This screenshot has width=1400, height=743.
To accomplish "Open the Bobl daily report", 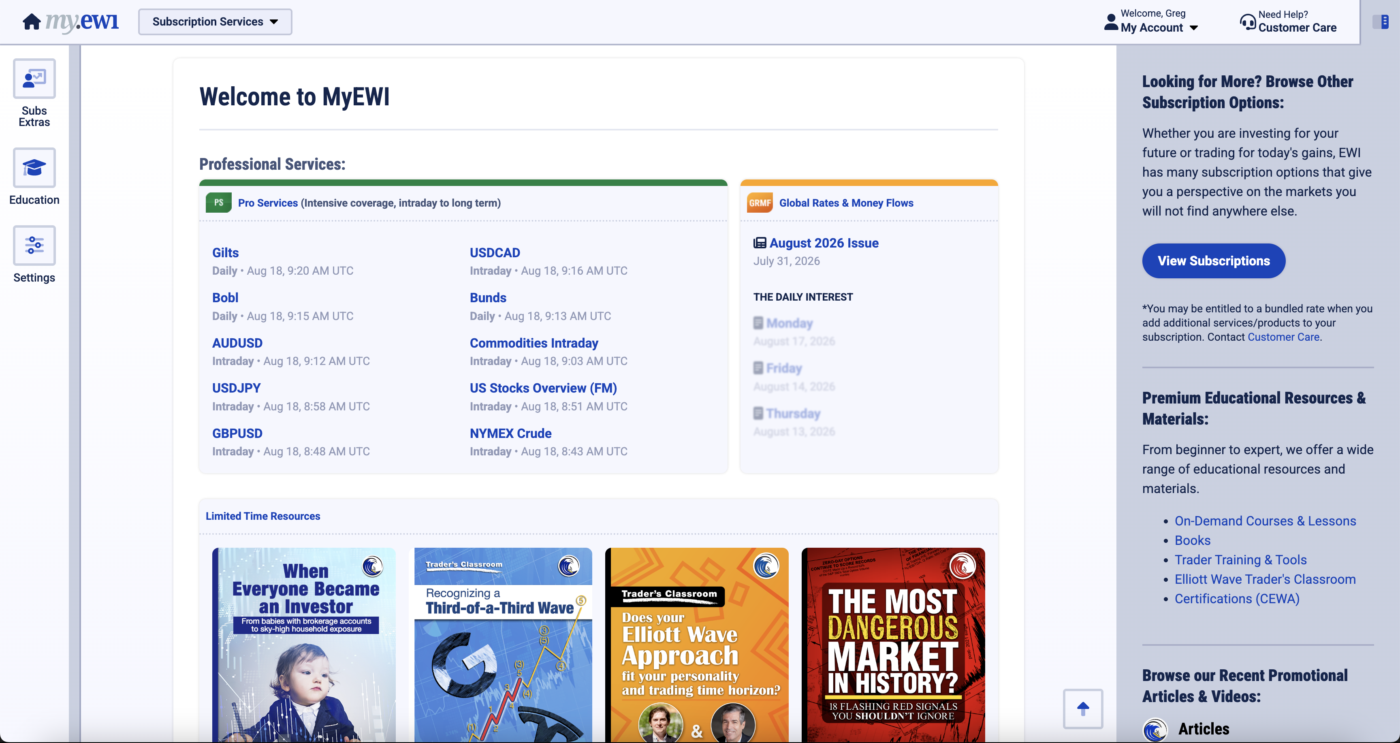I will 225,298.
